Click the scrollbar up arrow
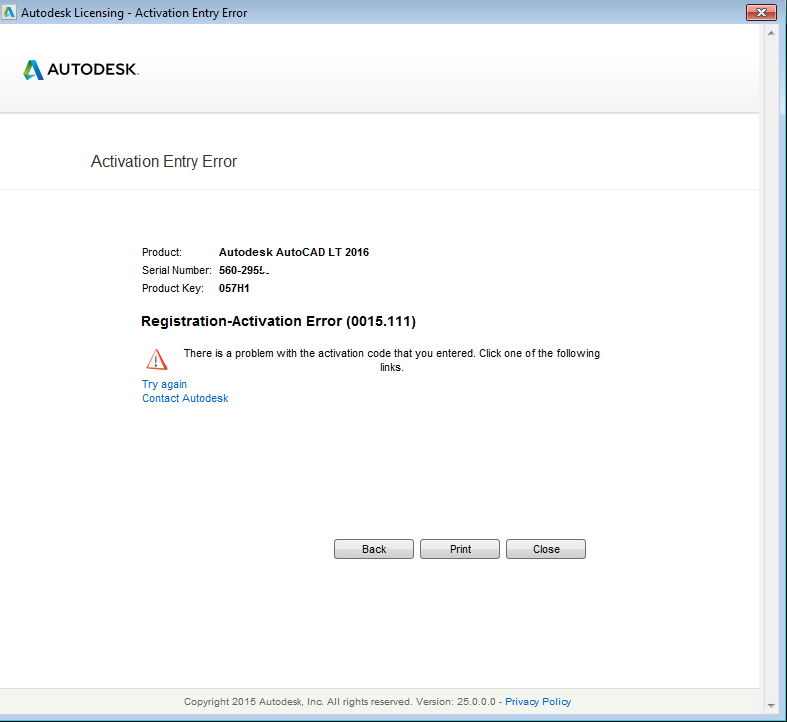 [771, 33]
